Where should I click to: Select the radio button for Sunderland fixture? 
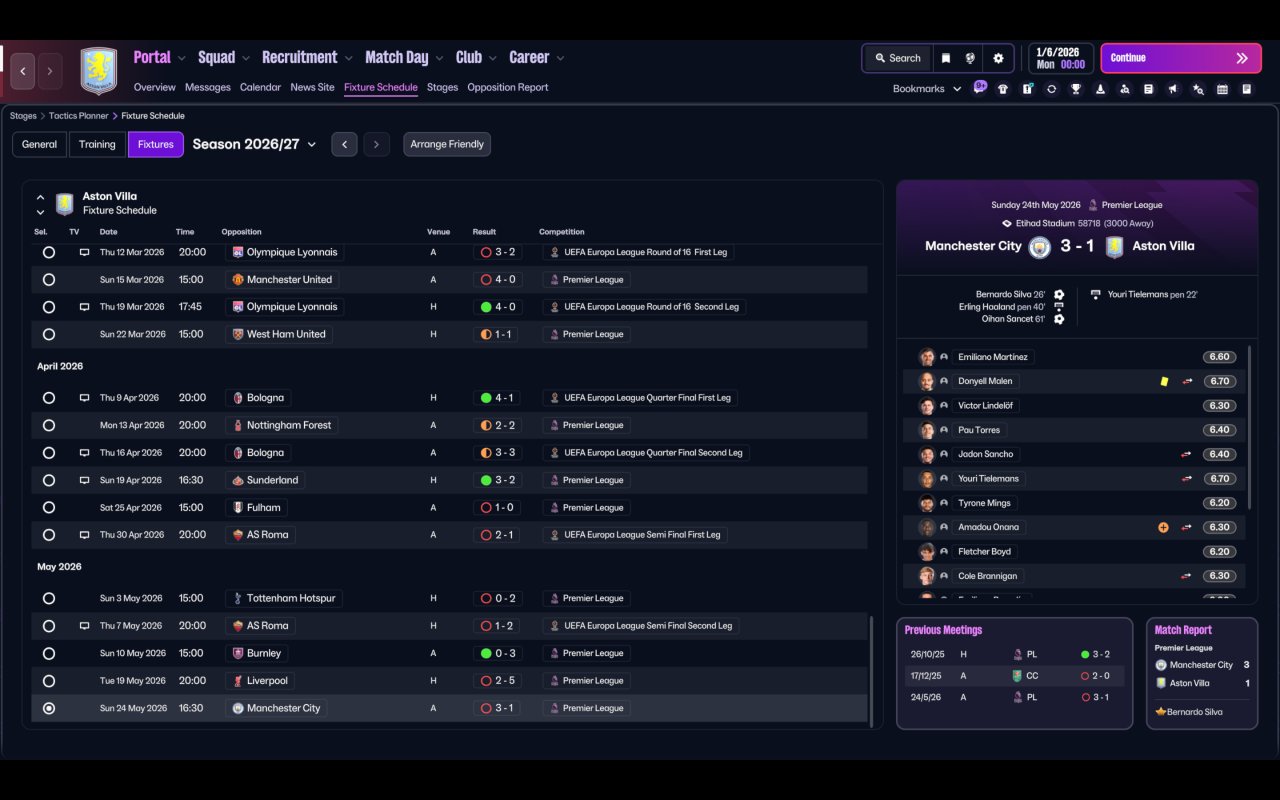[49, 480]
